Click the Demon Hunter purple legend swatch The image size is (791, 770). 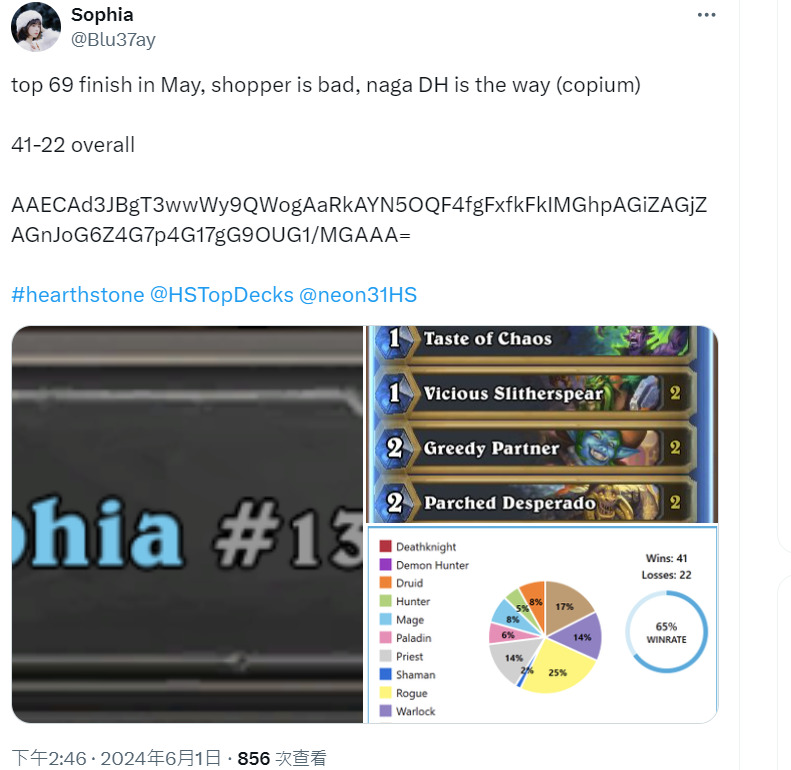385,564
